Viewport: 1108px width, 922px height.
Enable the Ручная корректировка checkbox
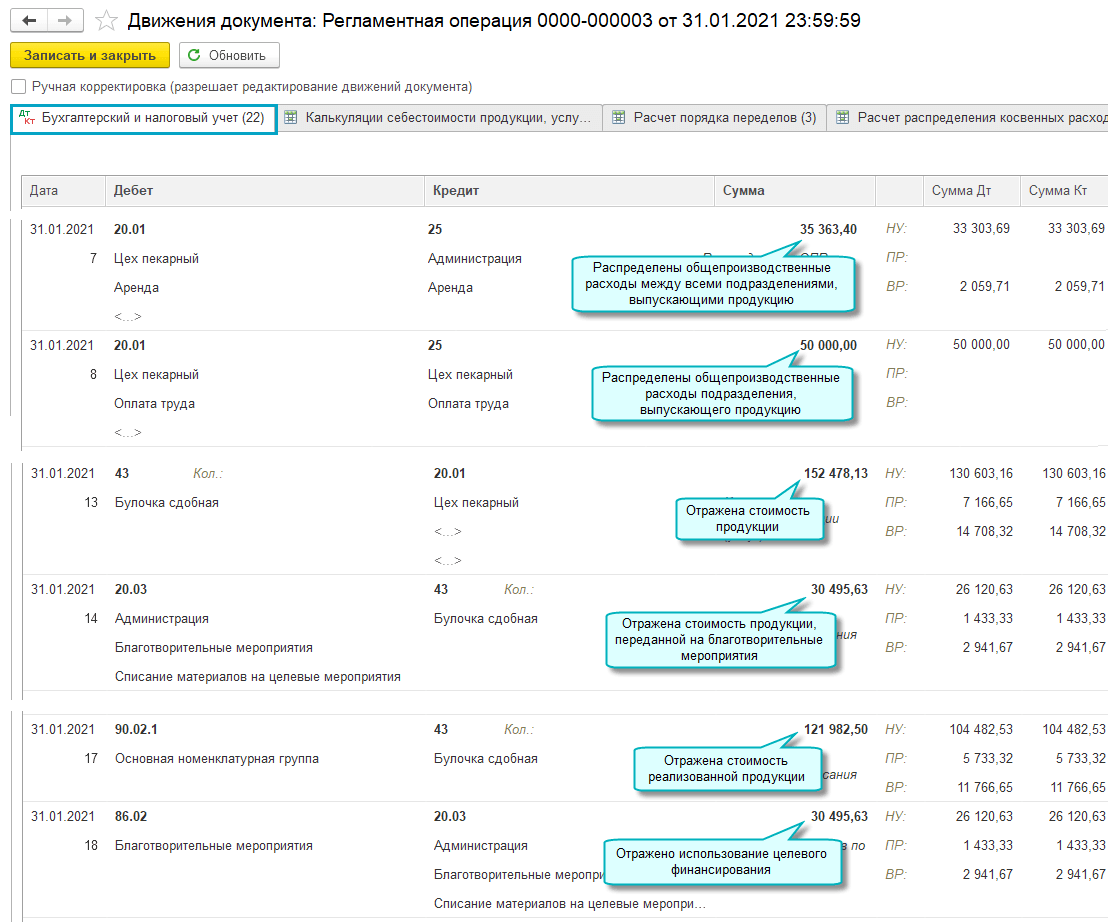coord(19,86)
